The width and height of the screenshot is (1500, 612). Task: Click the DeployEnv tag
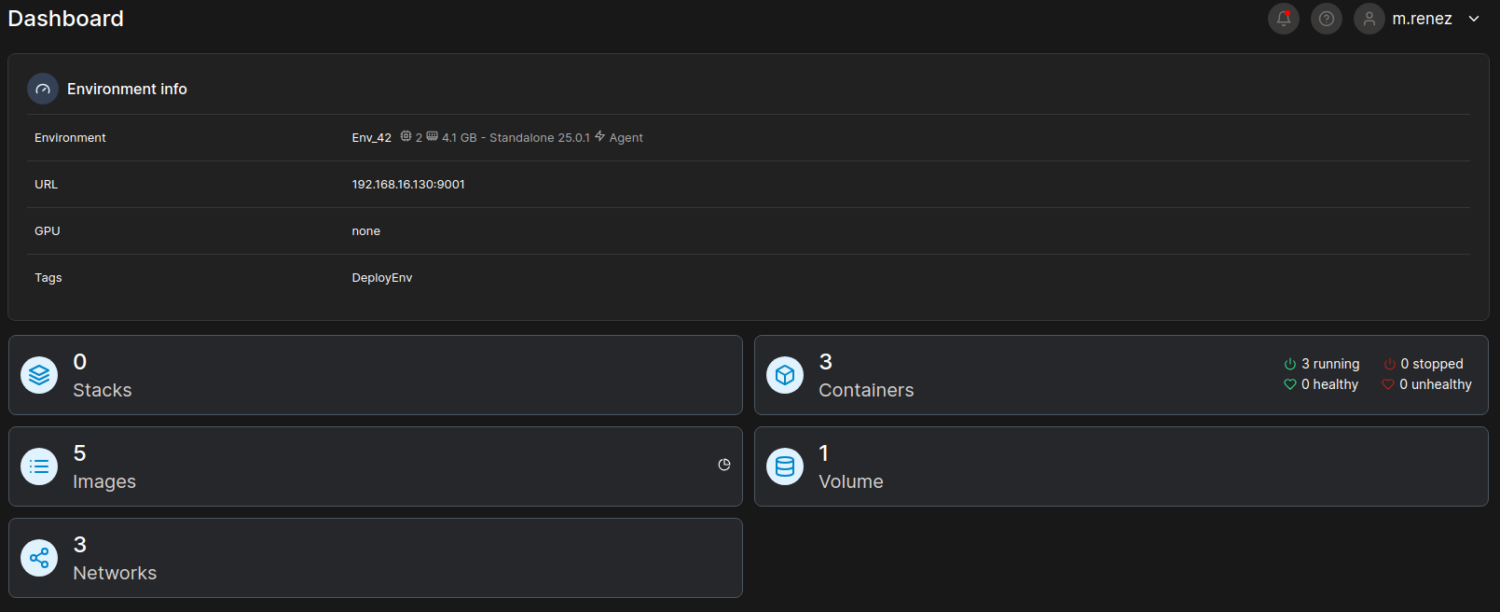tap(382, 278)
